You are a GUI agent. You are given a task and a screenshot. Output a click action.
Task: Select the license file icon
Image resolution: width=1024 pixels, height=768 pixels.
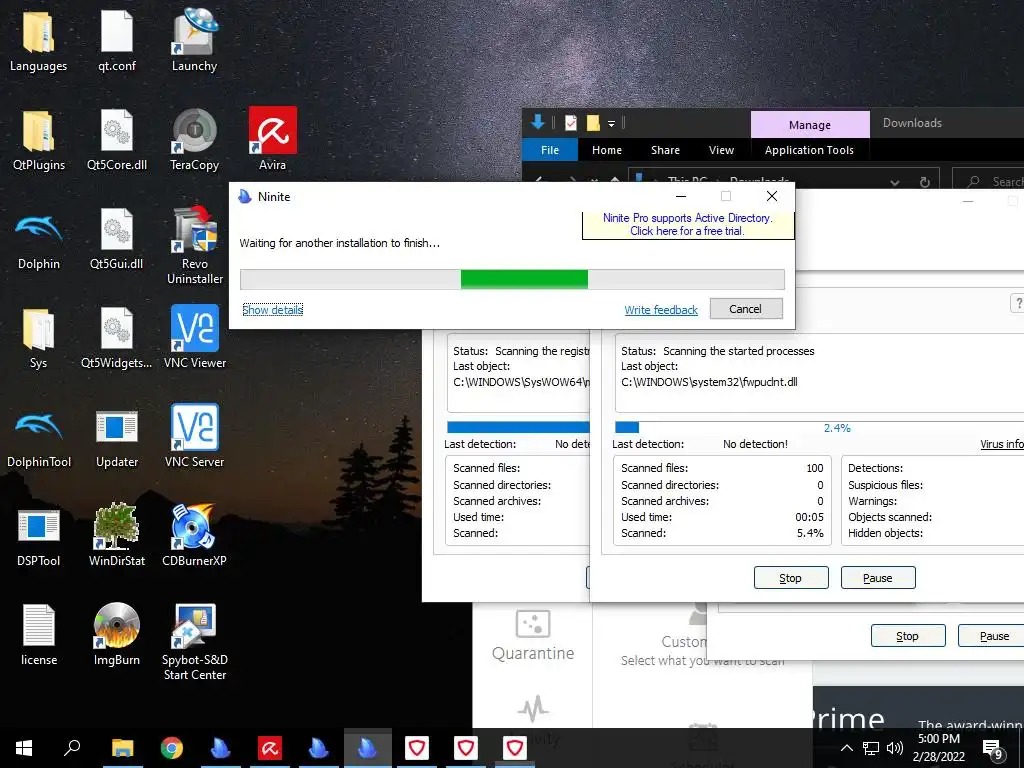tap(39, 635)
